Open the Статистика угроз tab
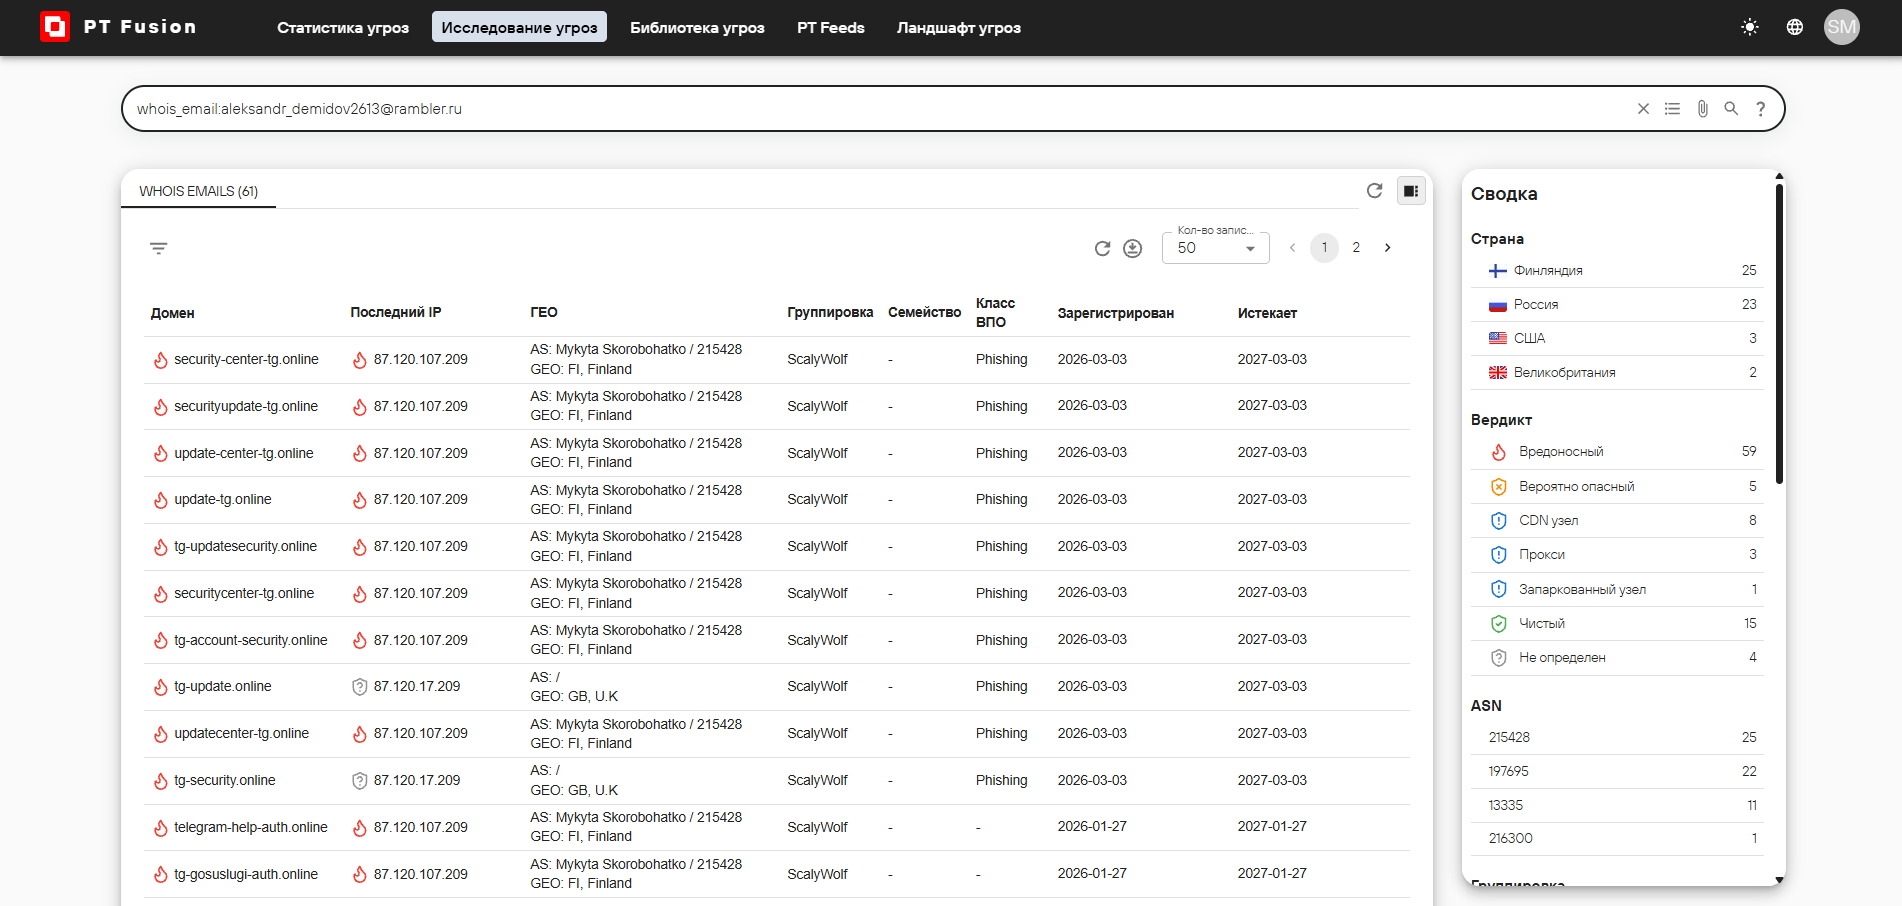Screen dimensions: 1902x906 [x=343, y=27]
